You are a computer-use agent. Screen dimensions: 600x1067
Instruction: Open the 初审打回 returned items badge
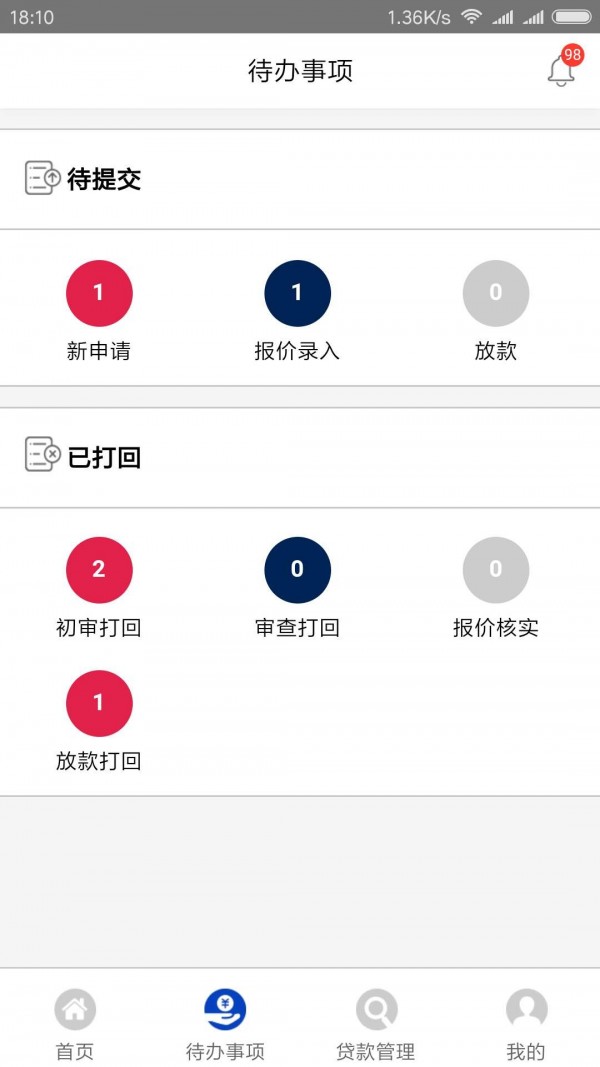coord(98,569)
